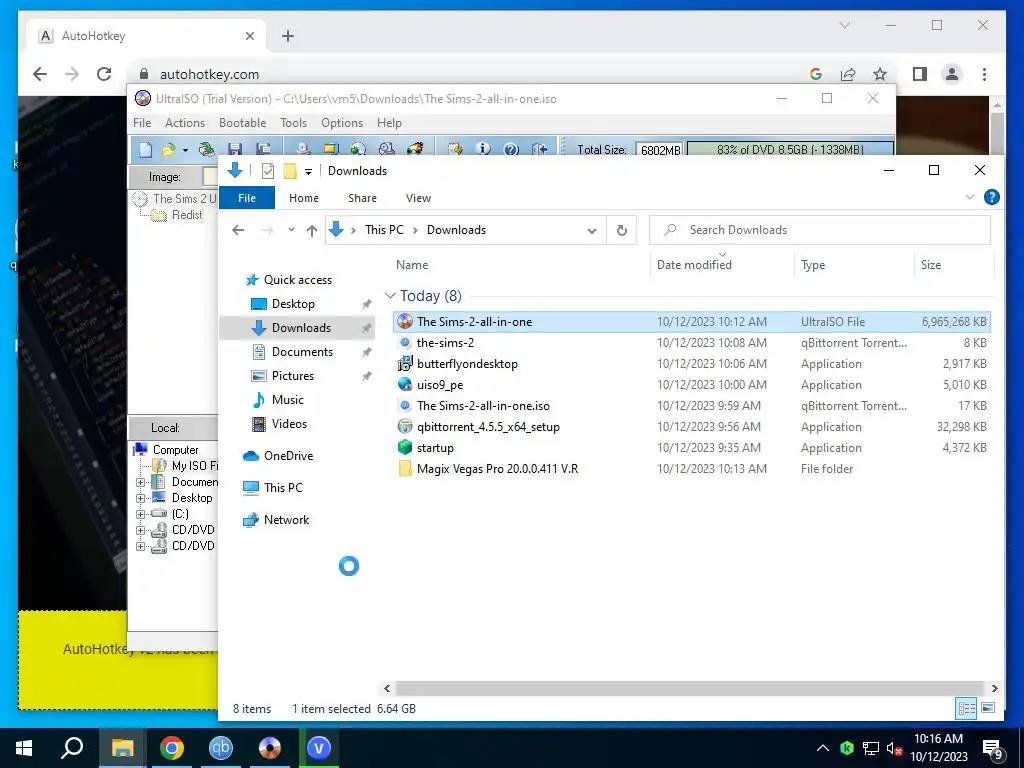Image resolution: width=1024 pixels, height=768 pixels.
Task: Expand Documents node in UltraISO Local tree
Action: pos(140,483)
